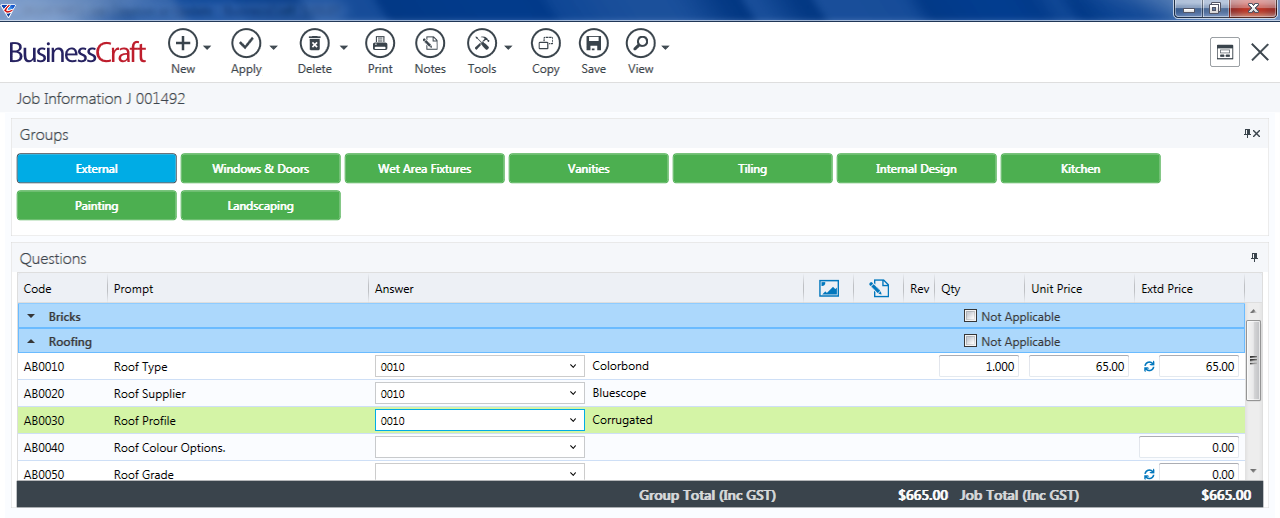Click the Apply checkmark icon
This screenshot has width=1280, height=518.
point(246,44)
